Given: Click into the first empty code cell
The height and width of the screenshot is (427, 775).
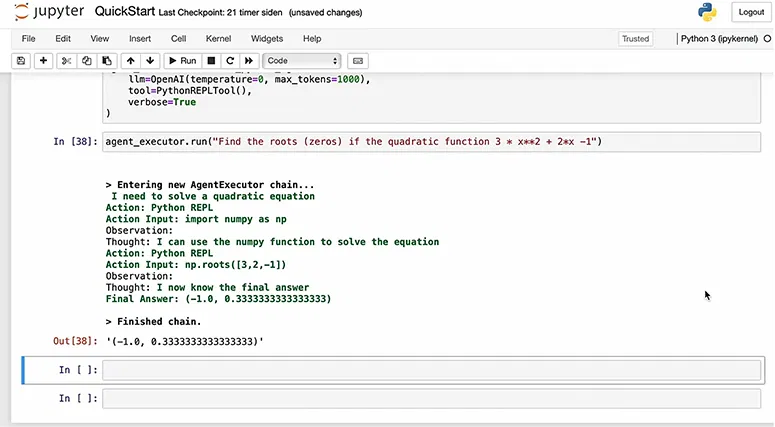Looking at the screenshot, I should click(430, 370).
